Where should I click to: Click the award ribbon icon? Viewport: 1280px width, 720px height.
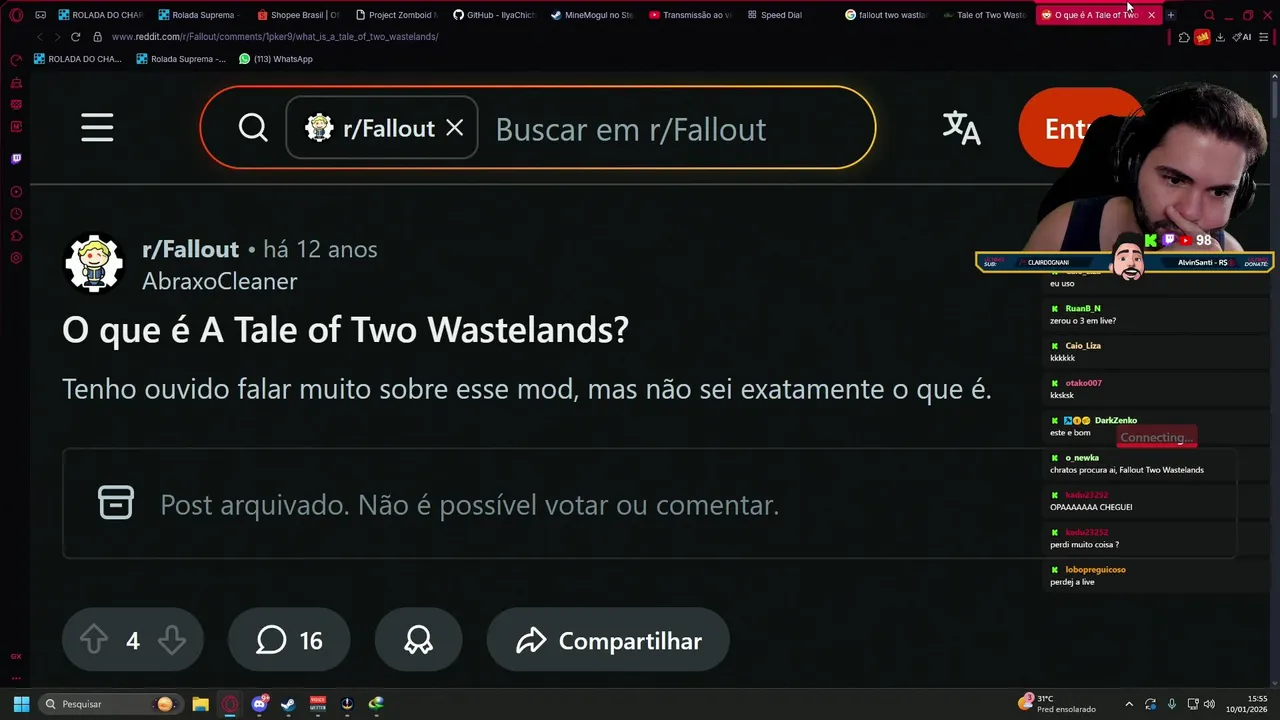tap(418, 640)
